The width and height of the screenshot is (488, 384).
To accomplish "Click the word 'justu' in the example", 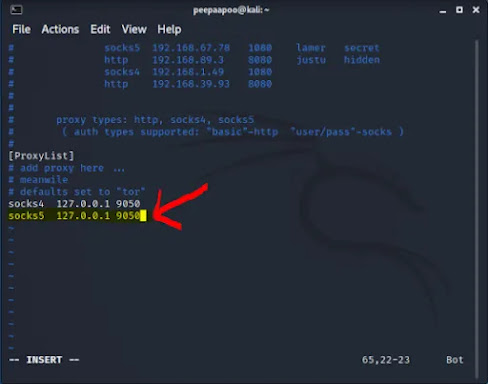I will [311, 60].
